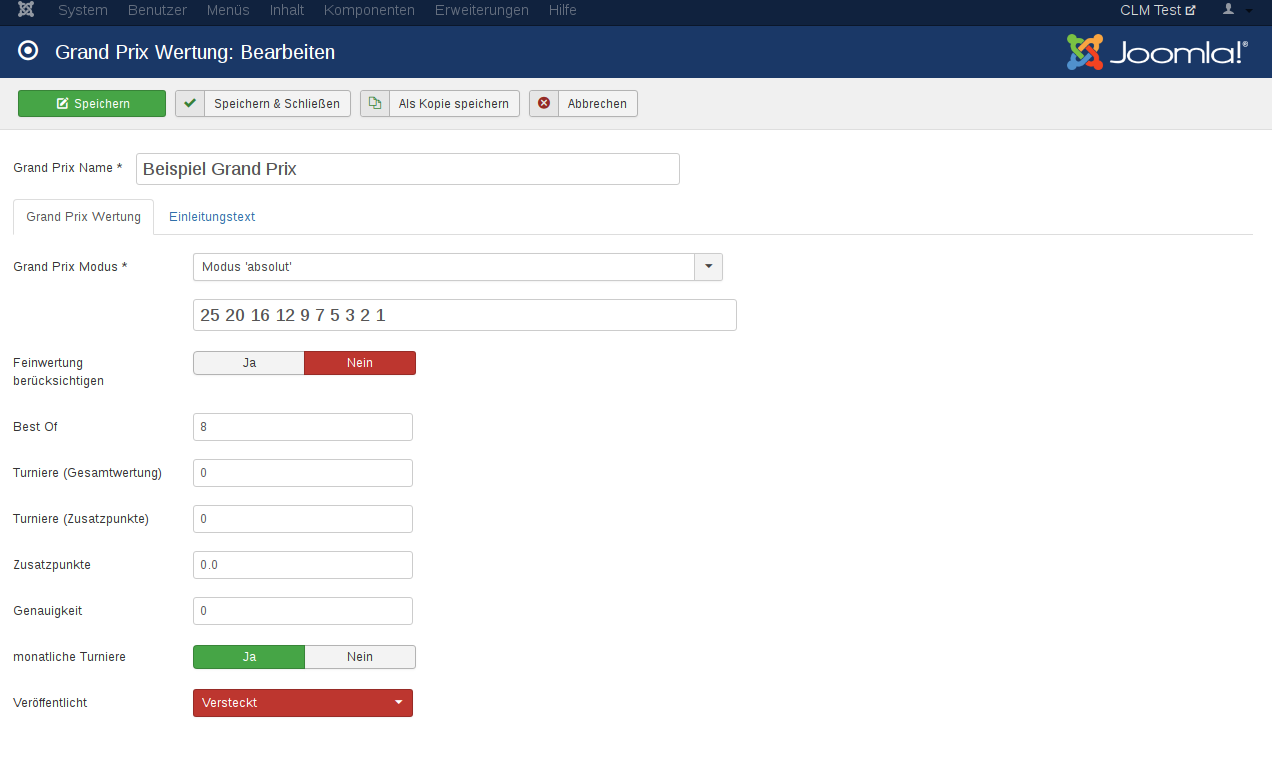Set Feinwertung berücksichtigen to Ja
Viewport: 1272px width, 776px height.
pyautogui.click(x=249, y=363)
